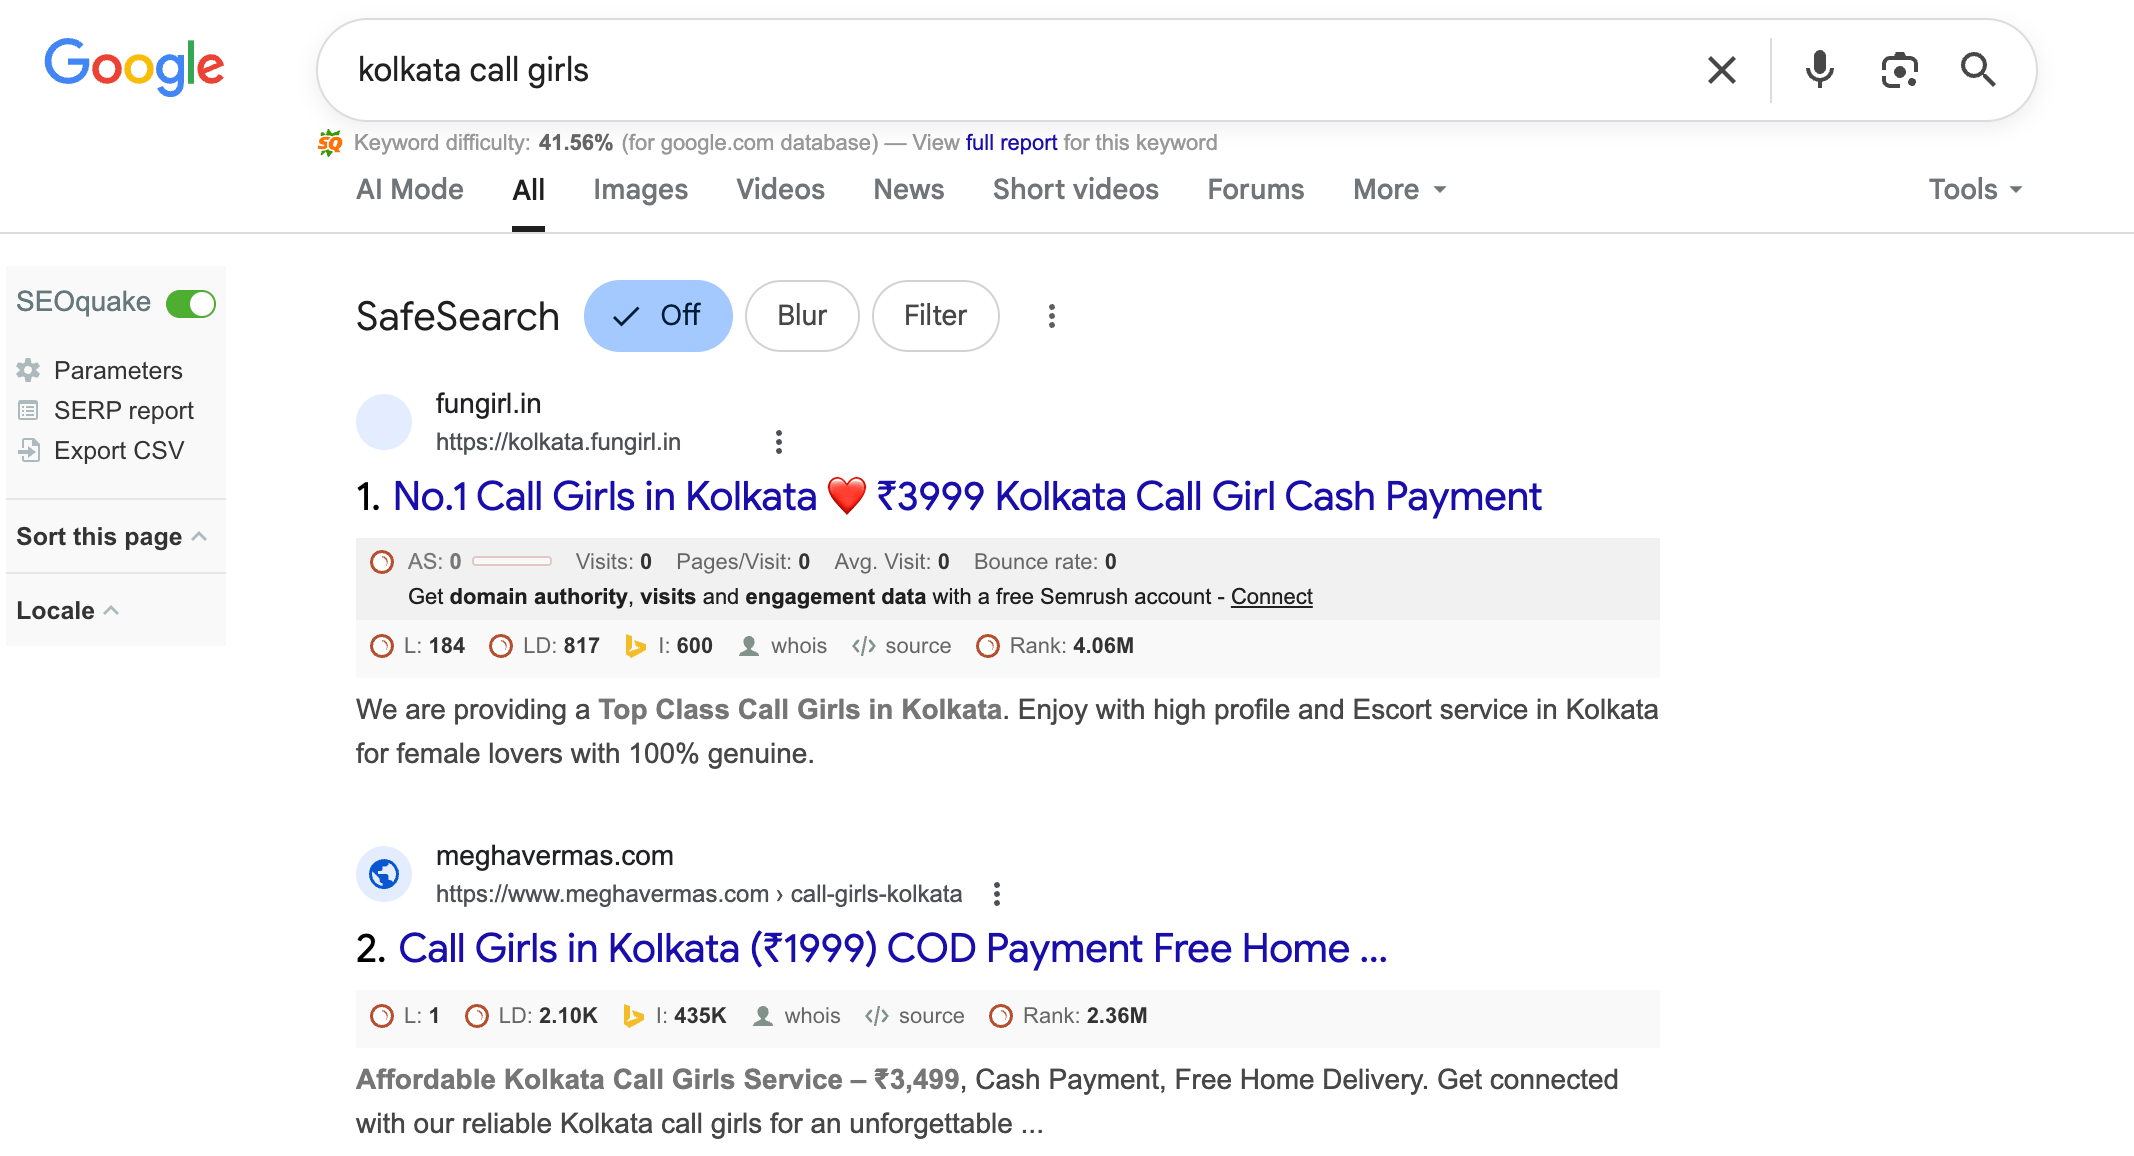Toggle the SEOquake switch off
This screenshot has height=1156, width=2134.
[x=191, y=303]
